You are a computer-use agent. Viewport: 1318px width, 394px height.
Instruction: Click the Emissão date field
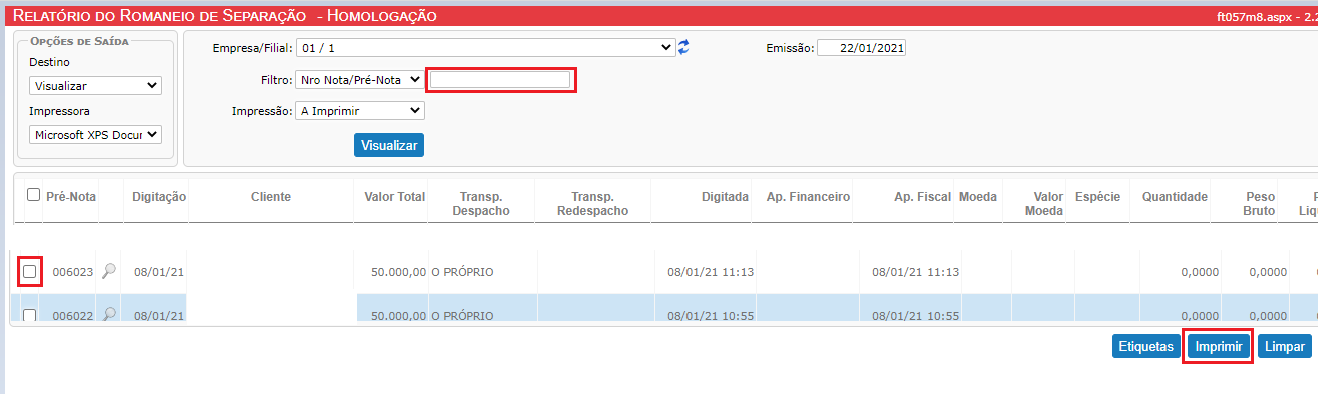(x=861, y=48)
